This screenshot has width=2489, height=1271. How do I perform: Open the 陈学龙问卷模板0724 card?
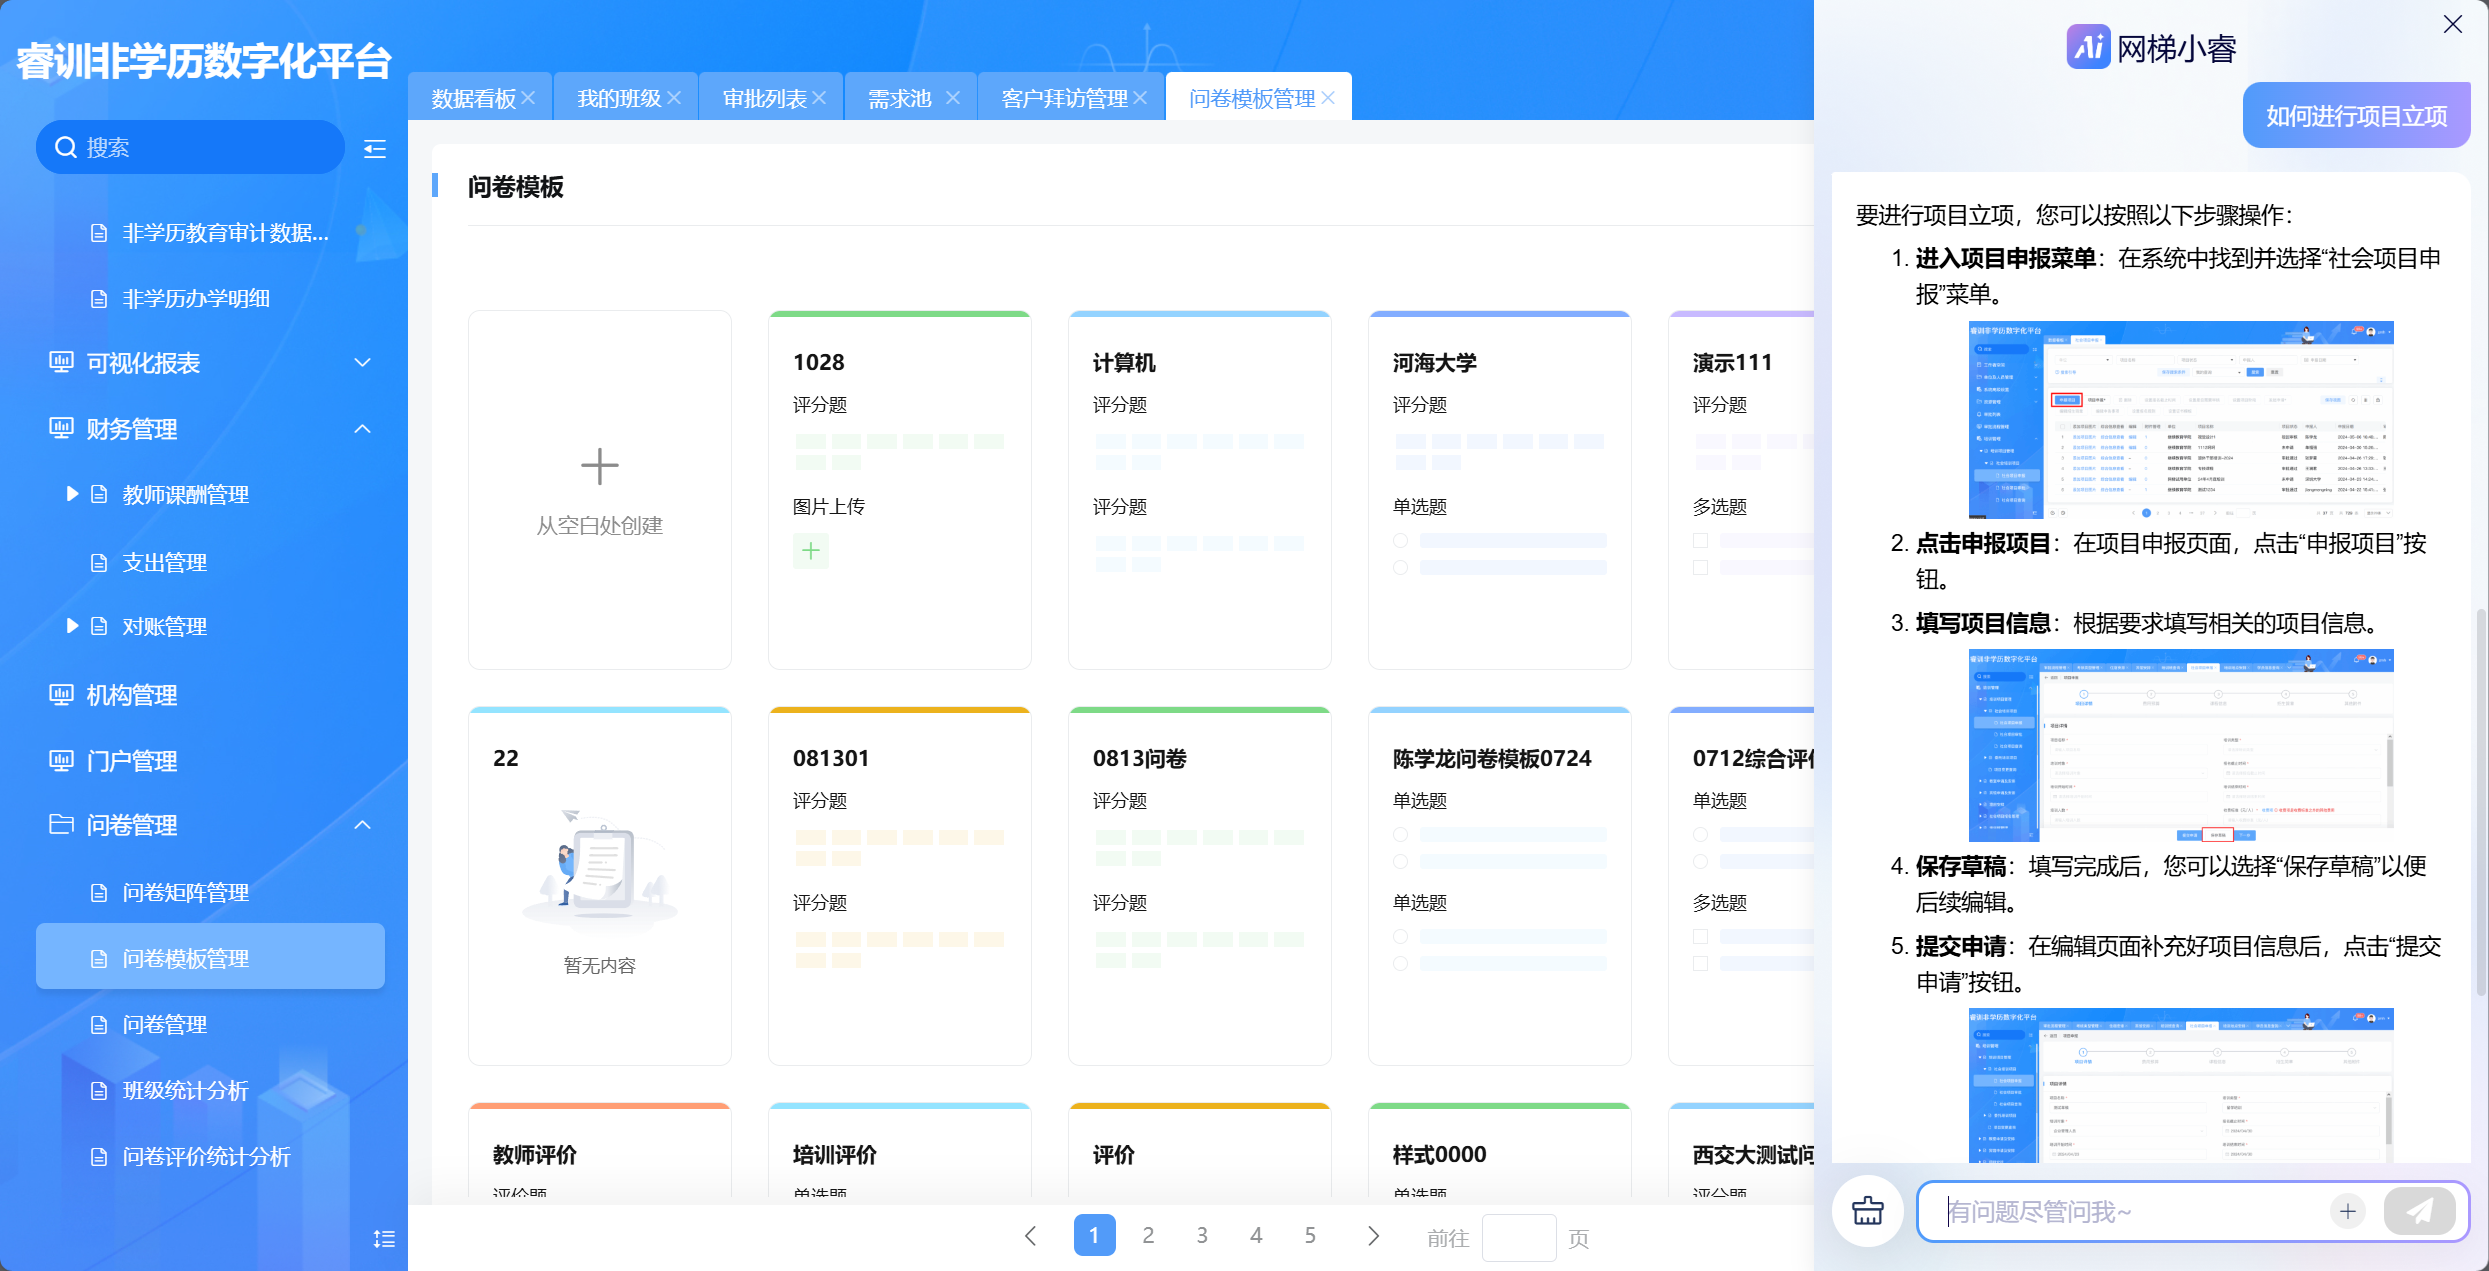tap(1499, 886)
